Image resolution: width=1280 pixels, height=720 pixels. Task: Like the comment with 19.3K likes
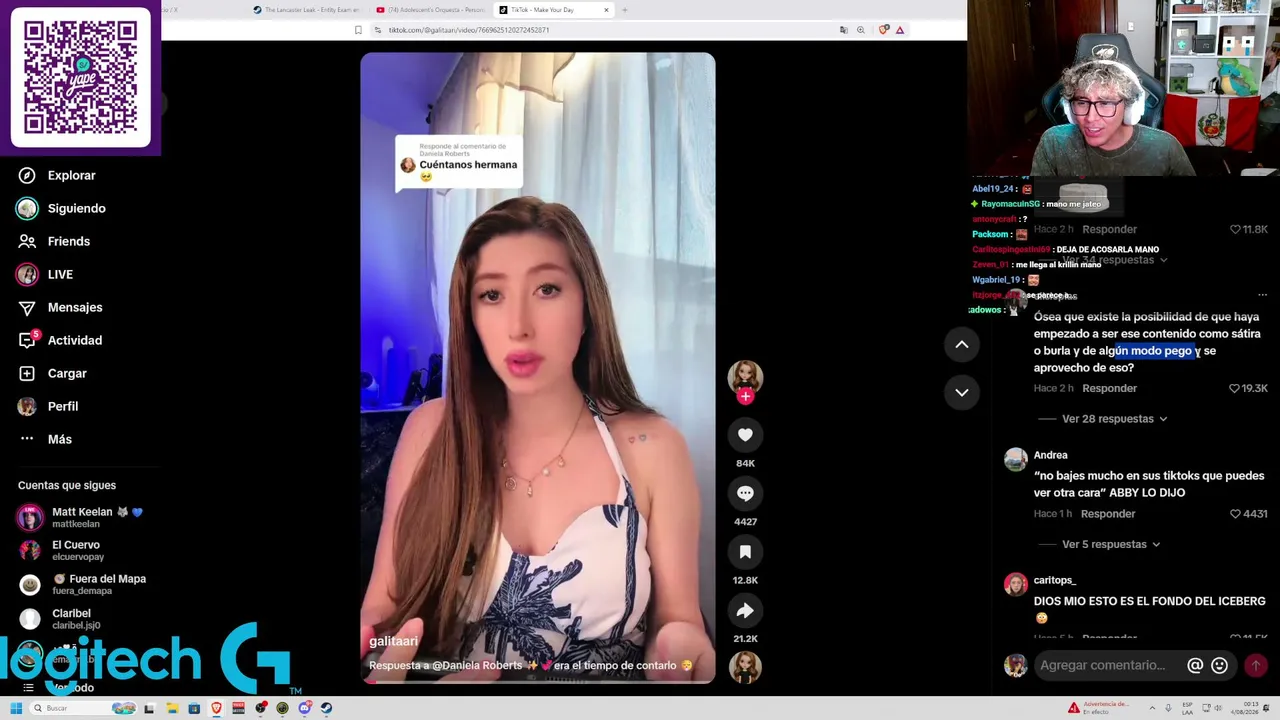click(x=1234, y=388)
